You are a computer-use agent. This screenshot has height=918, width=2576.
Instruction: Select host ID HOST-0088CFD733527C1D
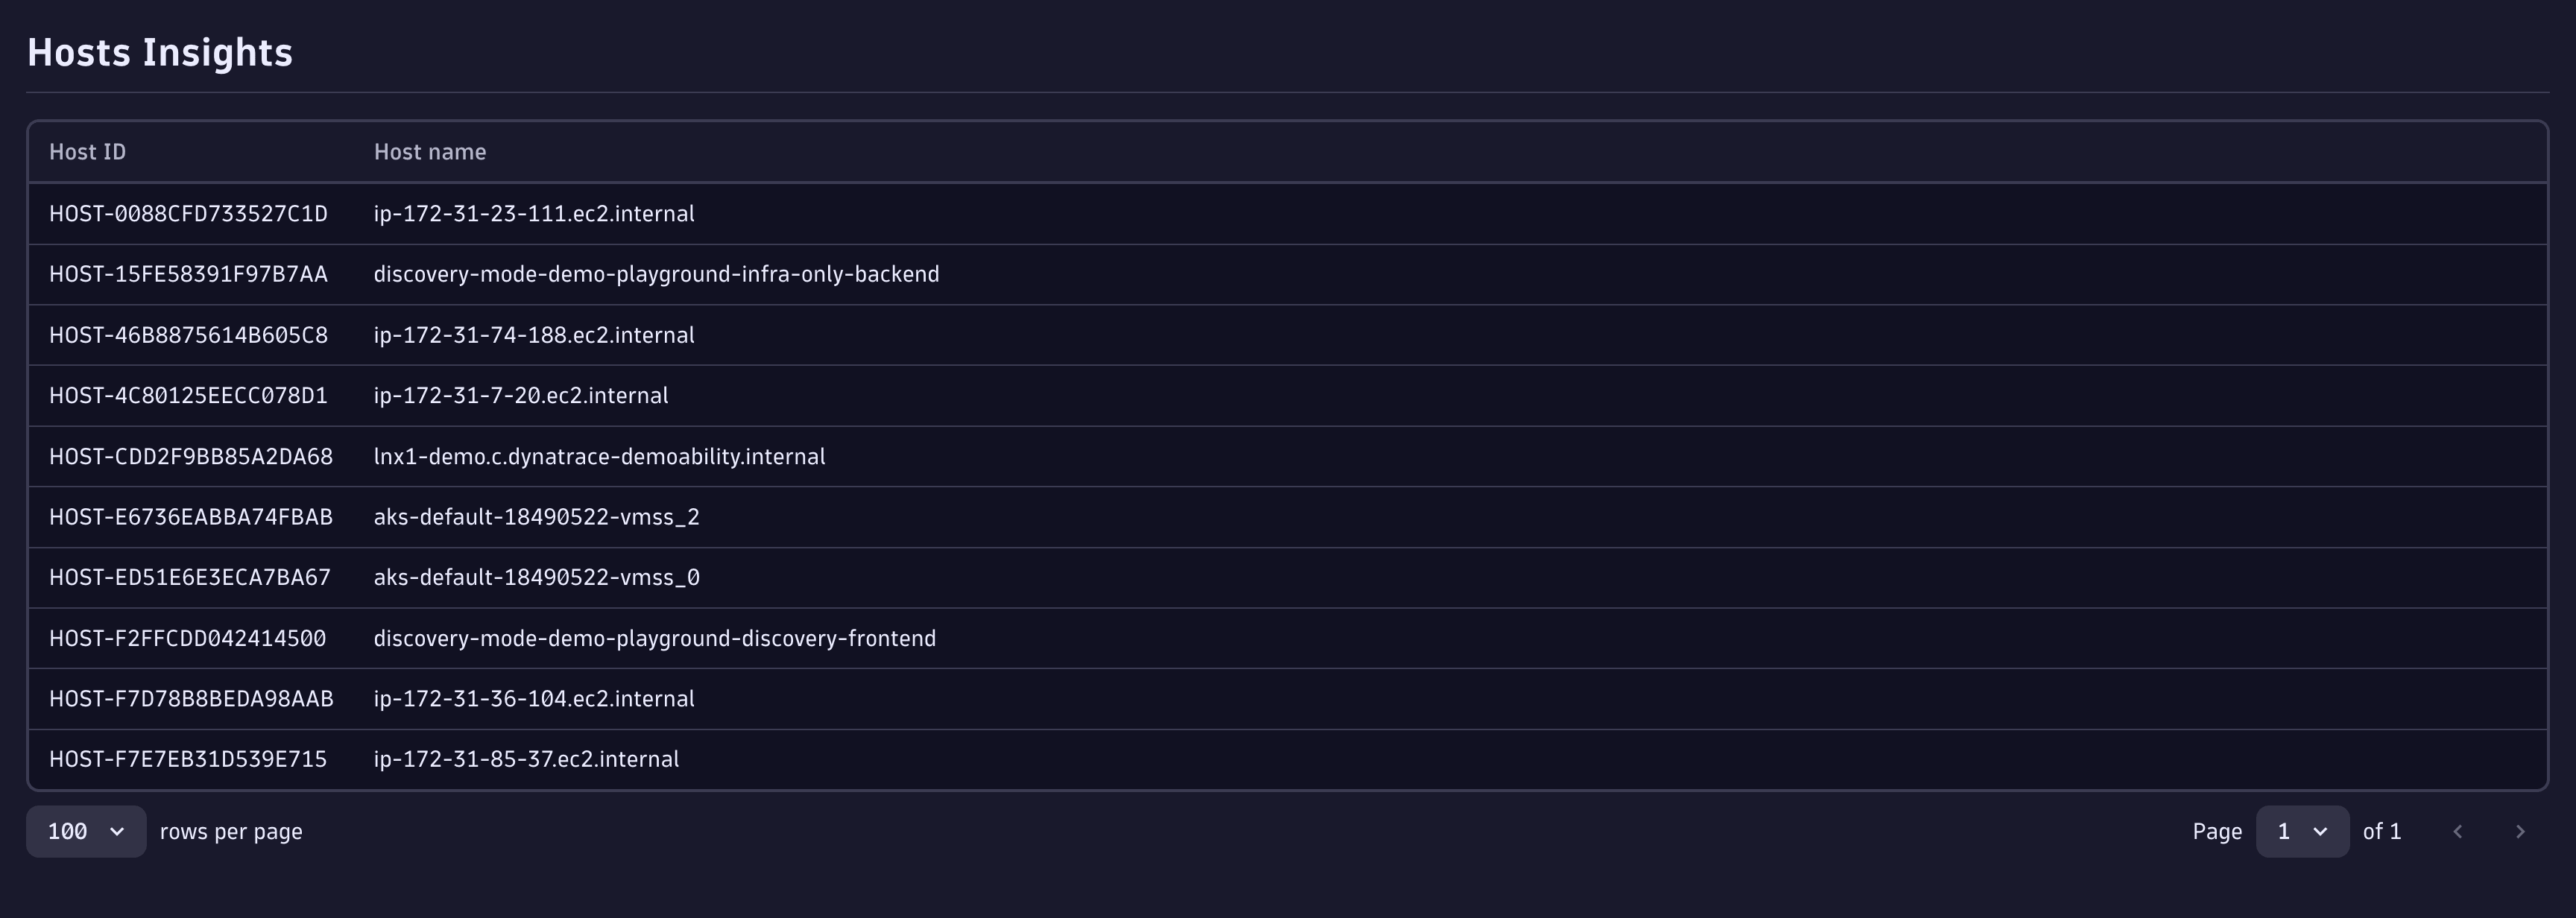point(188,214)
